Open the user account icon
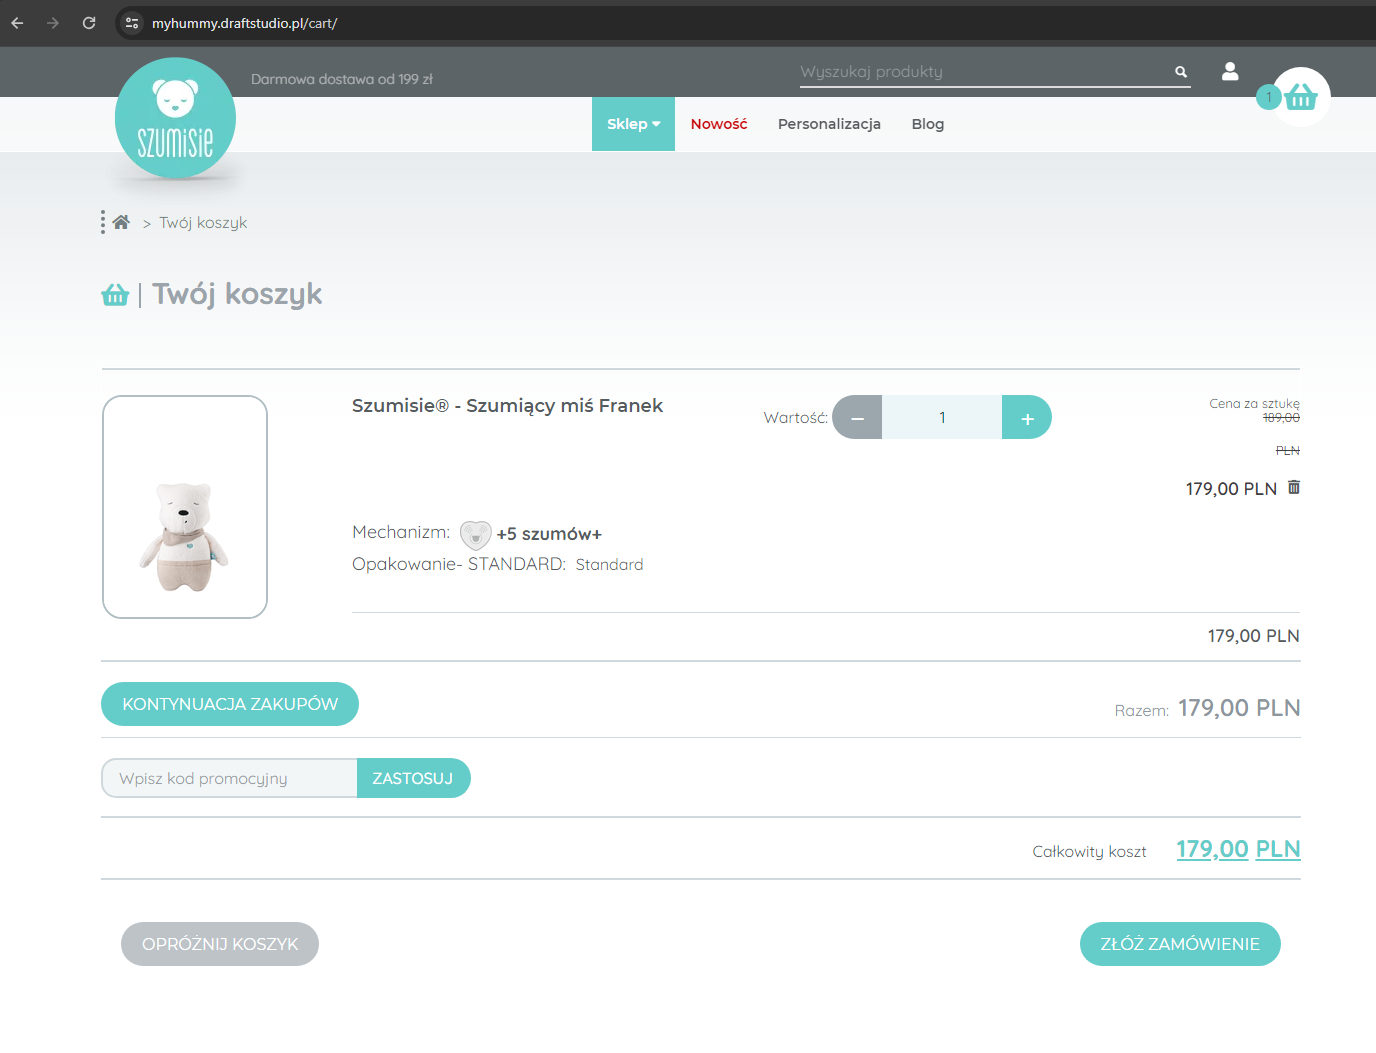This screenshot has width=1376, height=1053. 1230,71
